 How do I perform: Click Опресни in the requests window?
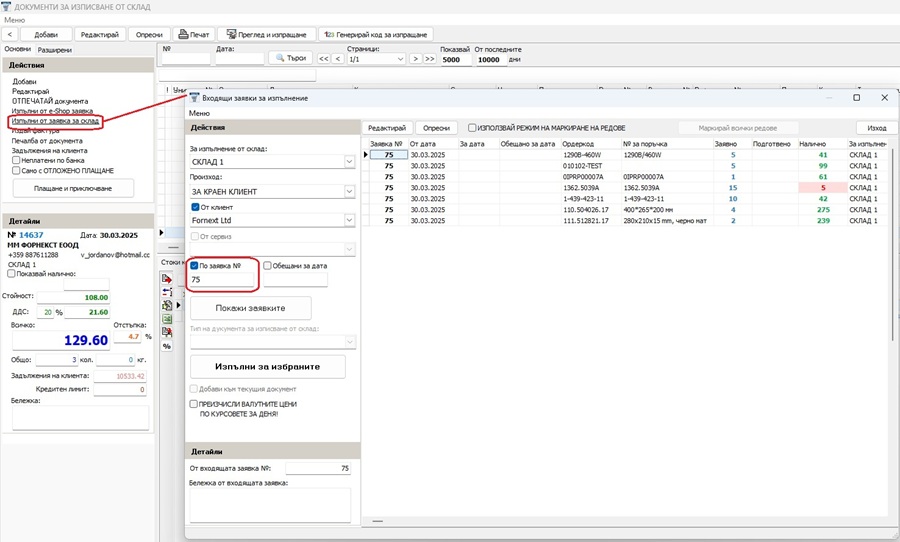coord(436,128)
